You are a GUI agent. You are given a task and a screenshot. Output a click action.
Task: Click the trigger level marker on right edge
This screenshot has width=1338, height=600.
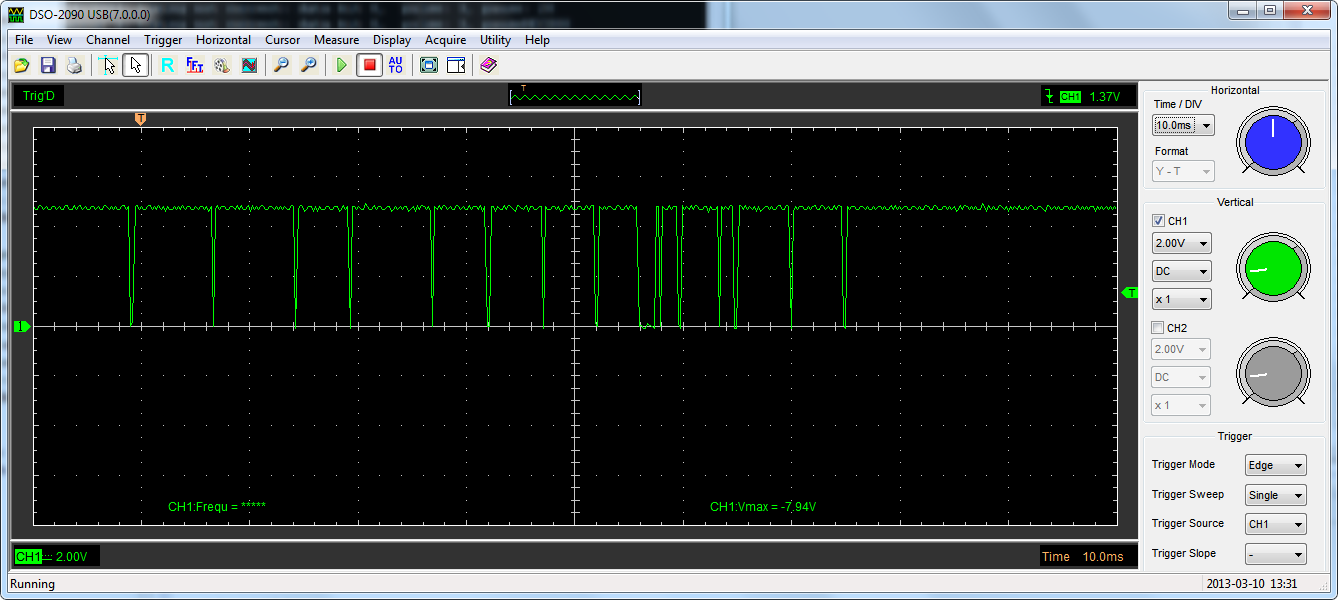(x=1131, y=292)
